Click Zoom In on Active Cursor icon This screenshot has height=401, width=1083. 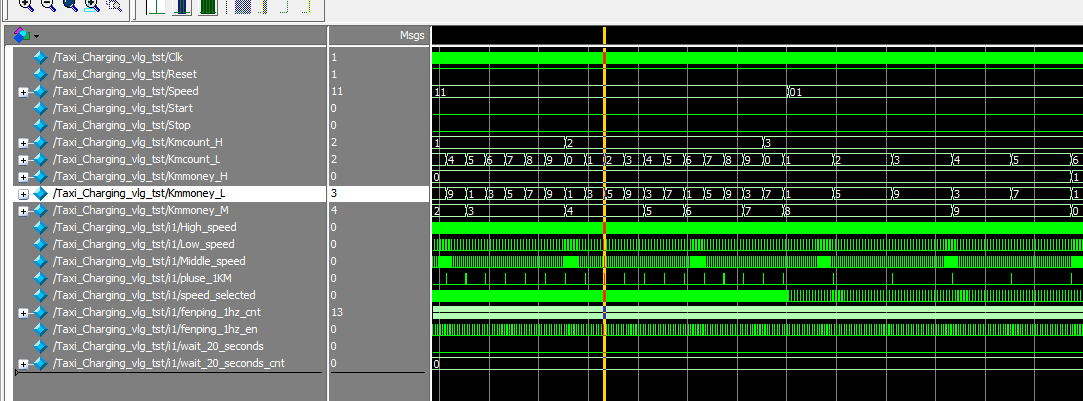92,5
